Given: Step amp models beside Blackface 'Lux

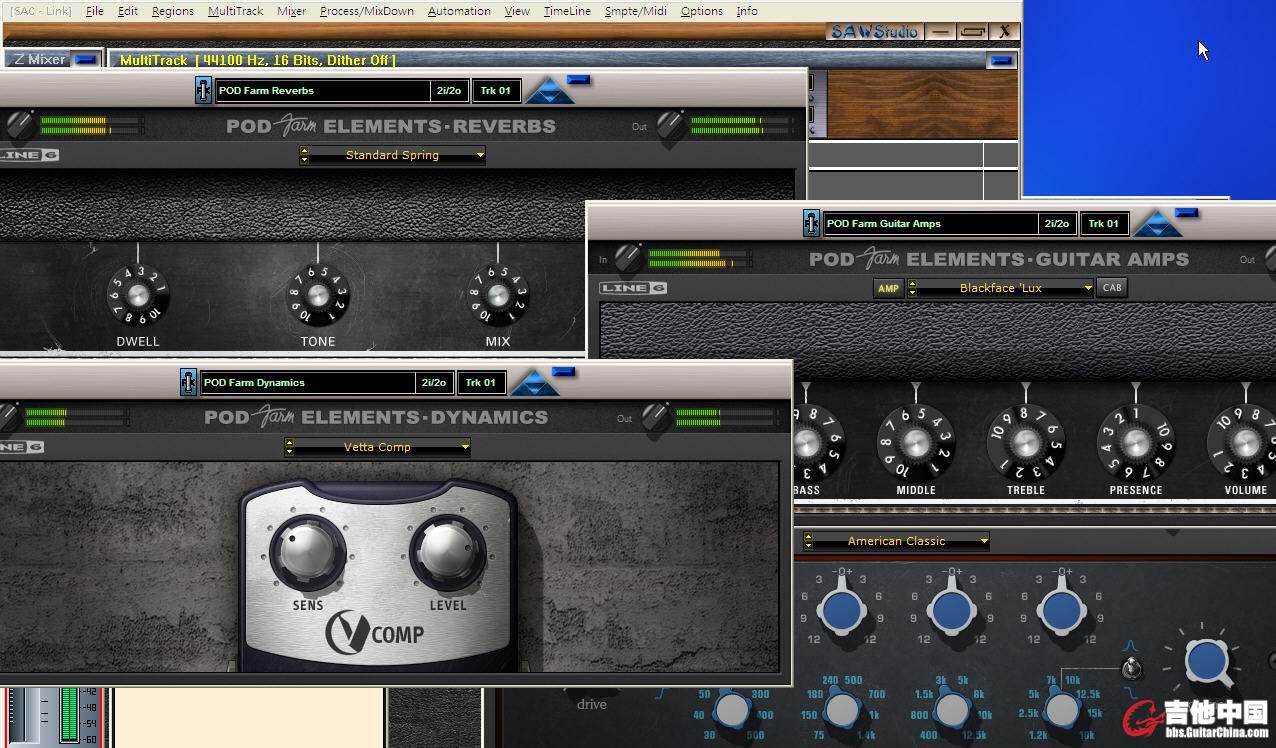Looking at the screenshot, I should [912, 288].
